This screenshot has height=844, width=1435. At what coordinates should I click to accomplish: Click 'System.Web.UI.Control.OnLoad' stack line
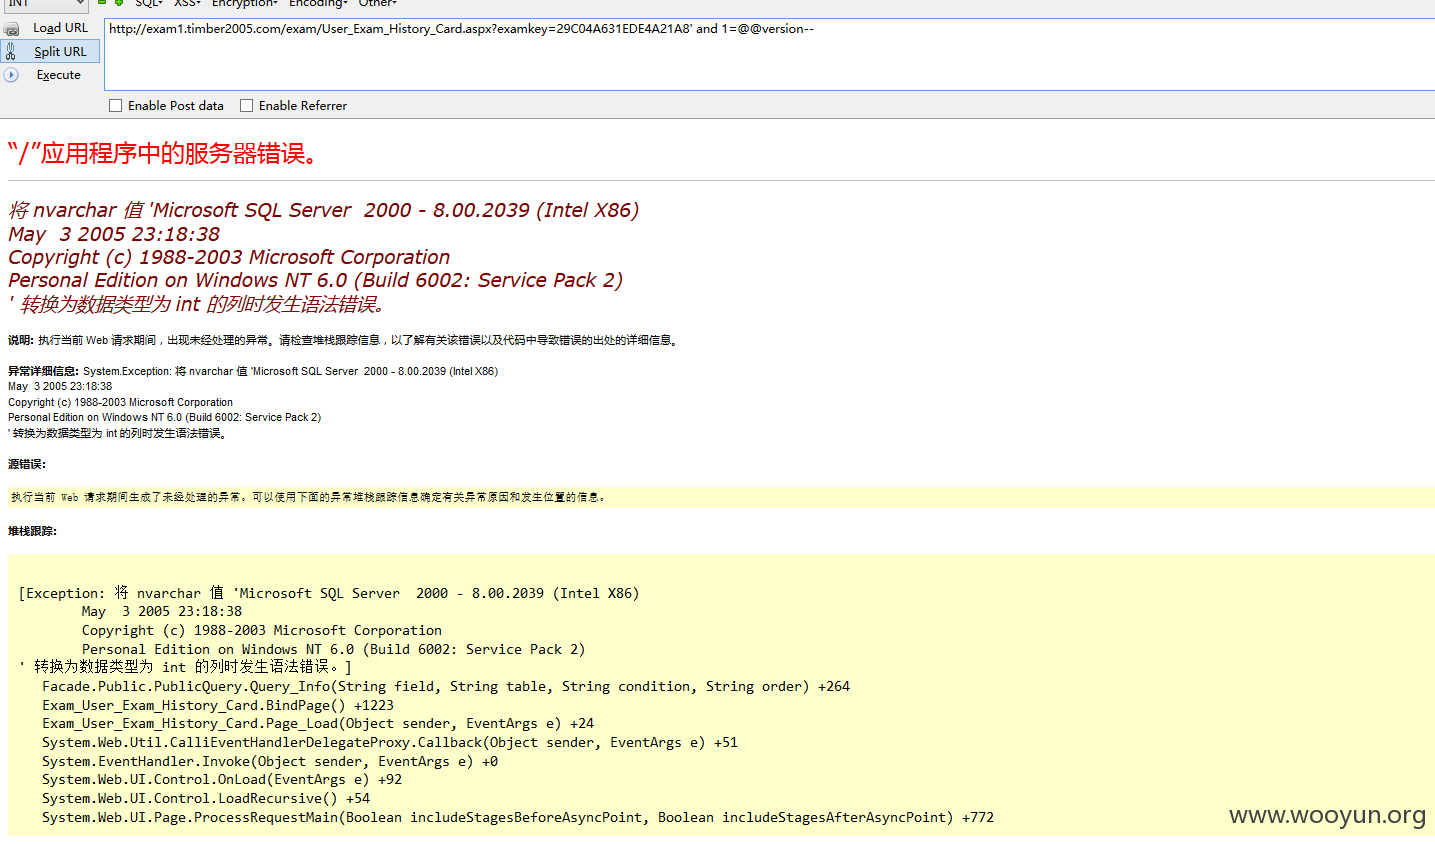click(x=222, y=779)
